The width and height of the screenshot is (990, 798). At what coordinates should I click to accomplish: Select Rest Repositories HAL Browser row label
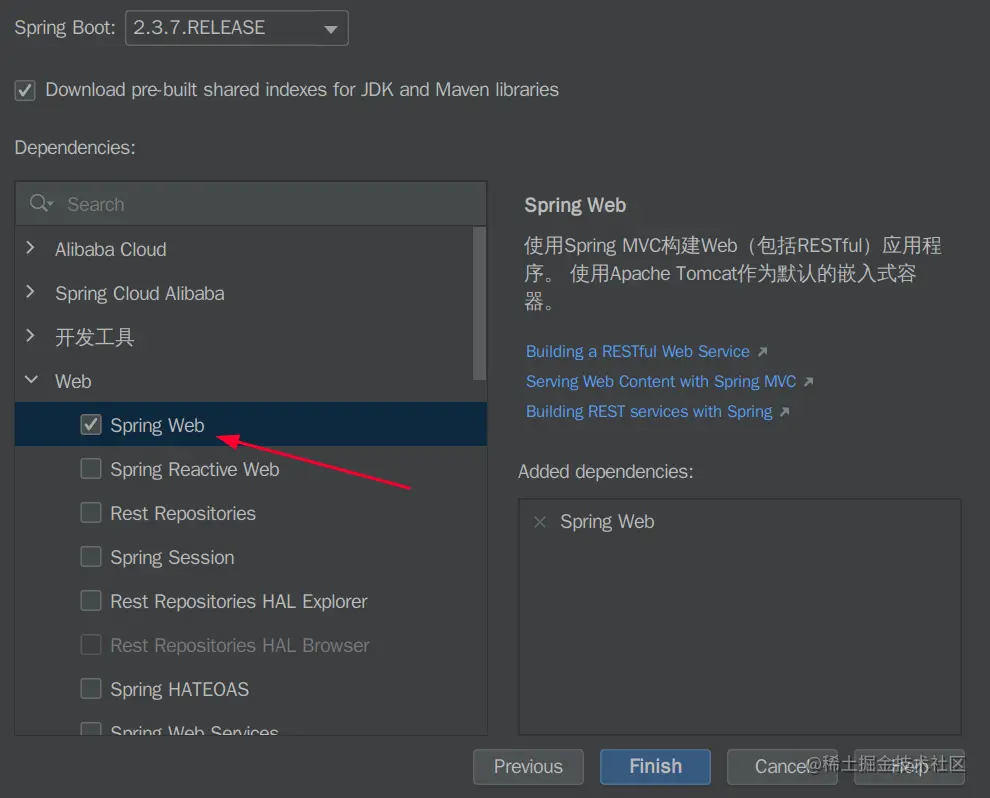click(240, 645)
